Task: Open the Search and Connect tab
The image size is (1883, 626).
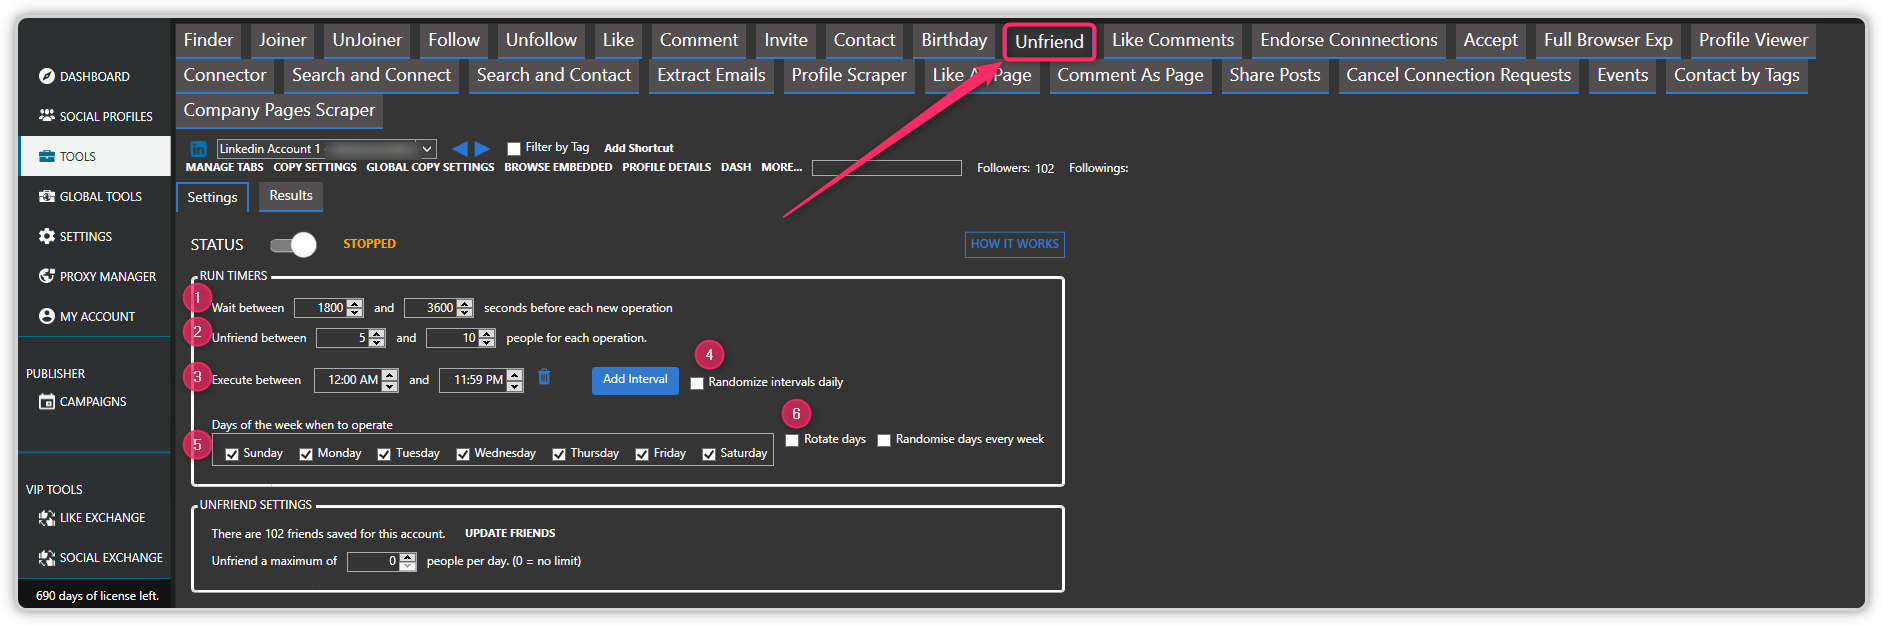Action: click(x=372, y=76)
